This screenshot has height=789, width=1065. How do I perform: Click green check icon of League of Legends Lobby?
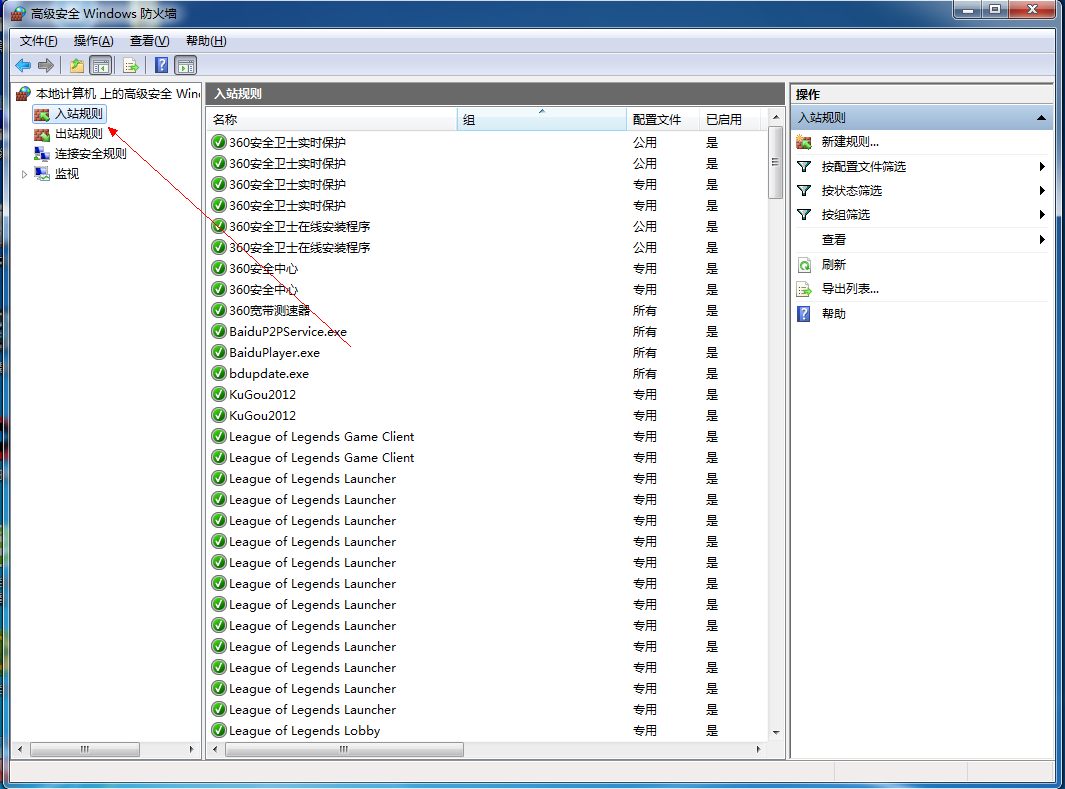pos(219,731)
